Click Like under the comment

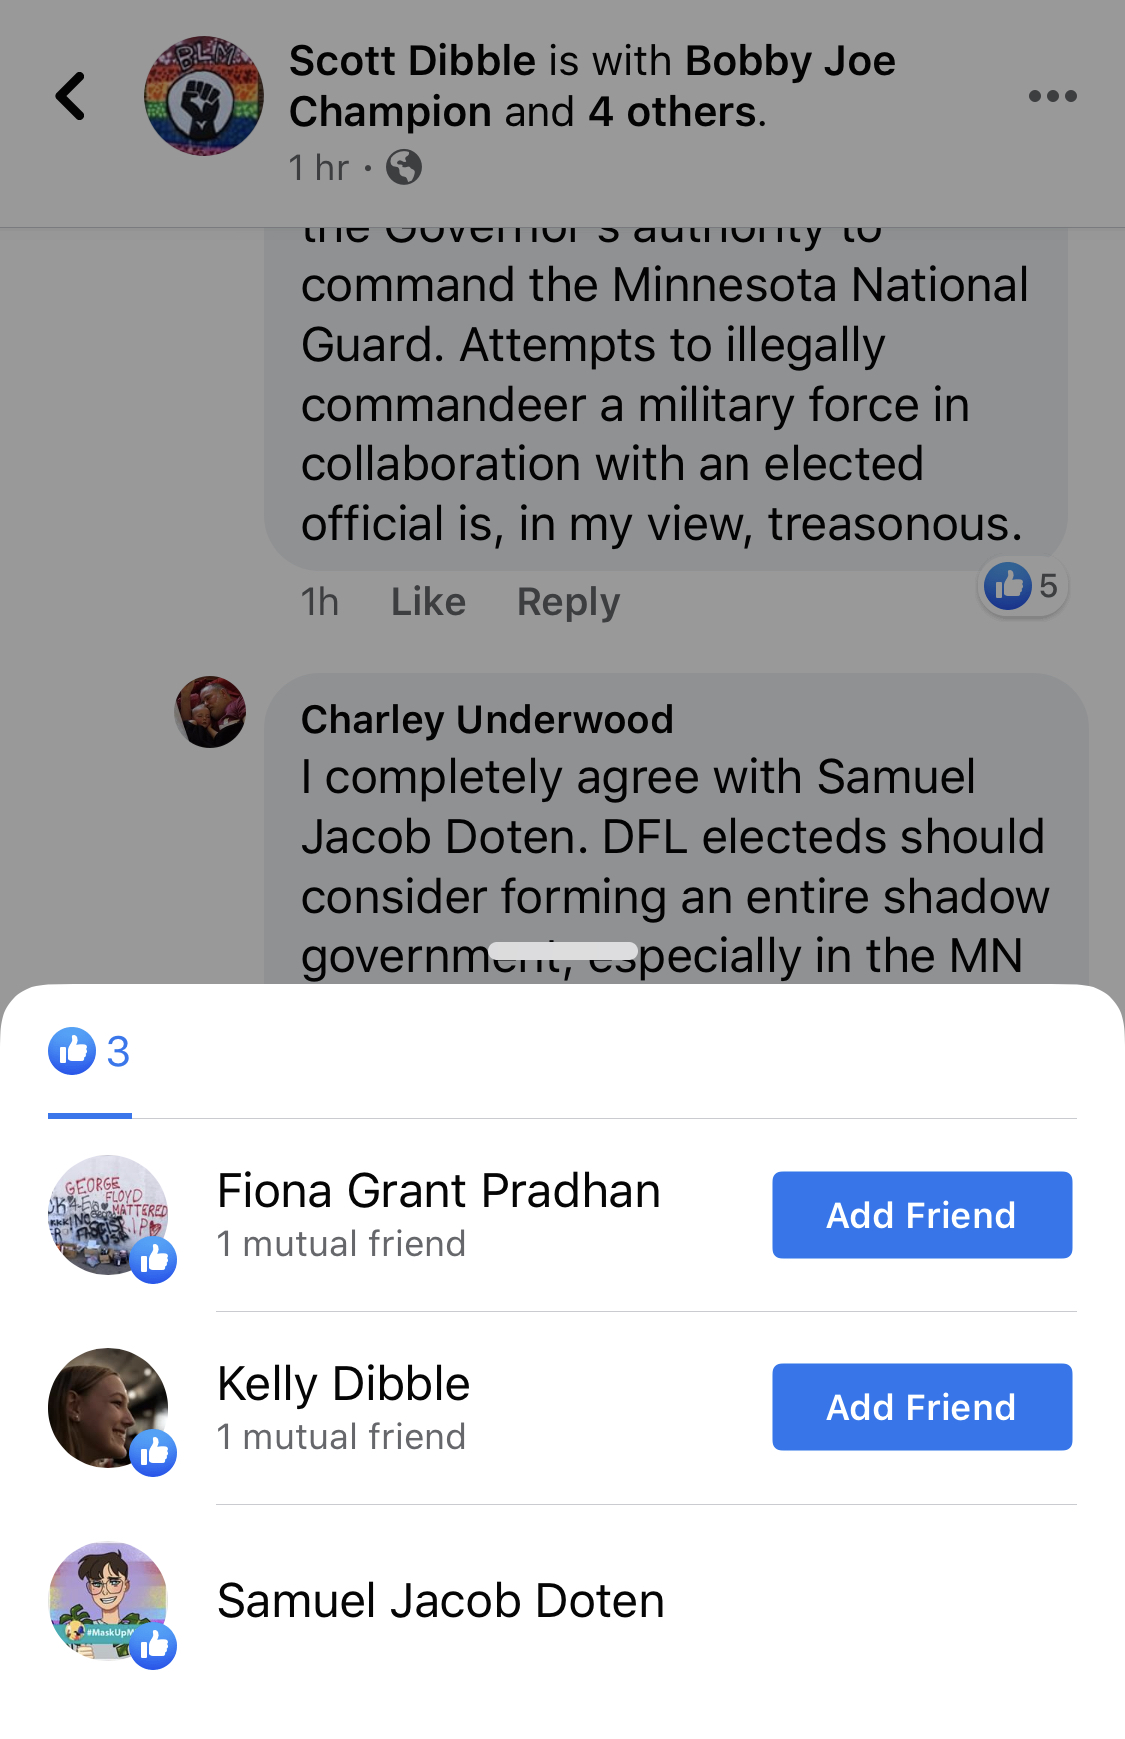(428, 602)
